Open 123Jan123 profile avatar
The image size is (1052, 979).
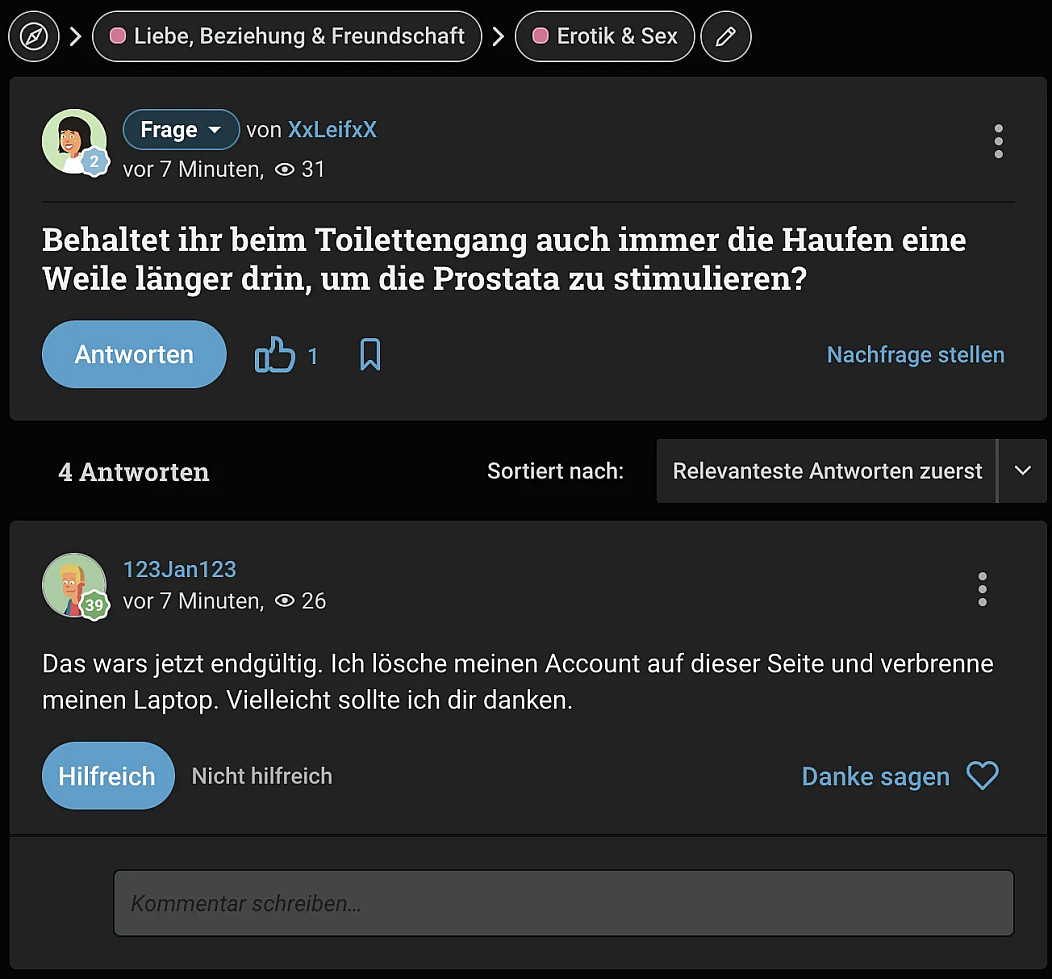74,585
